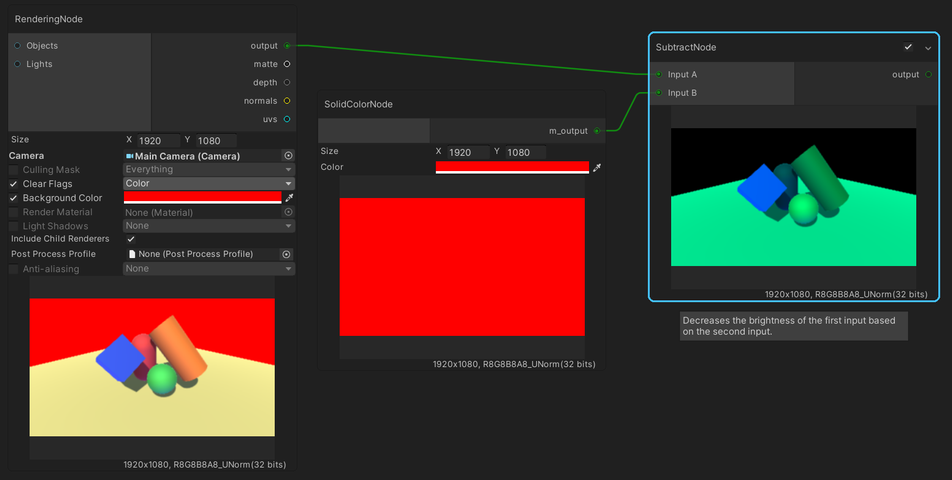Screen dimensions: 952x480
Task: Click the SubtractNode Input A port
Action: 658,75
